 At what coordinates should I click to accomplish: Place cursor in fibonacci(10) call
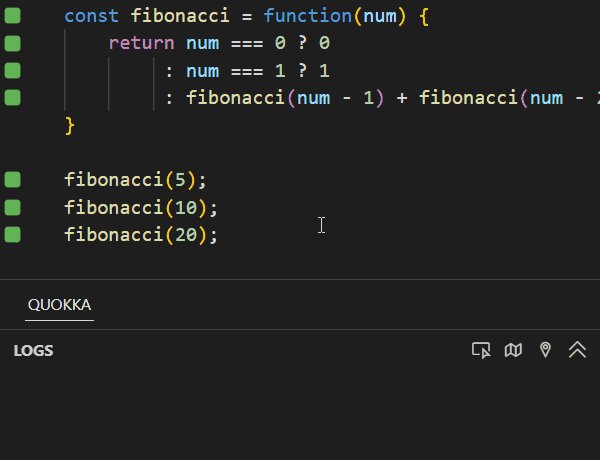pos(140,207)
